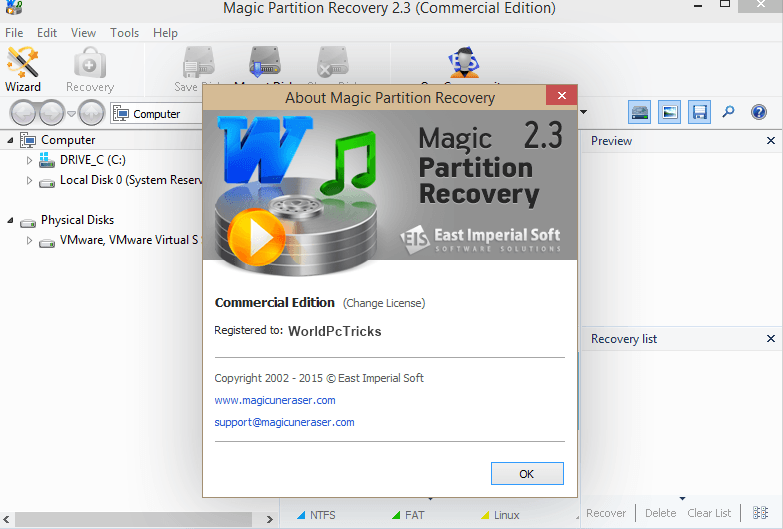This screenshot has height=529, width=783.
Task: Open the View menu
Action: [83, 33]
